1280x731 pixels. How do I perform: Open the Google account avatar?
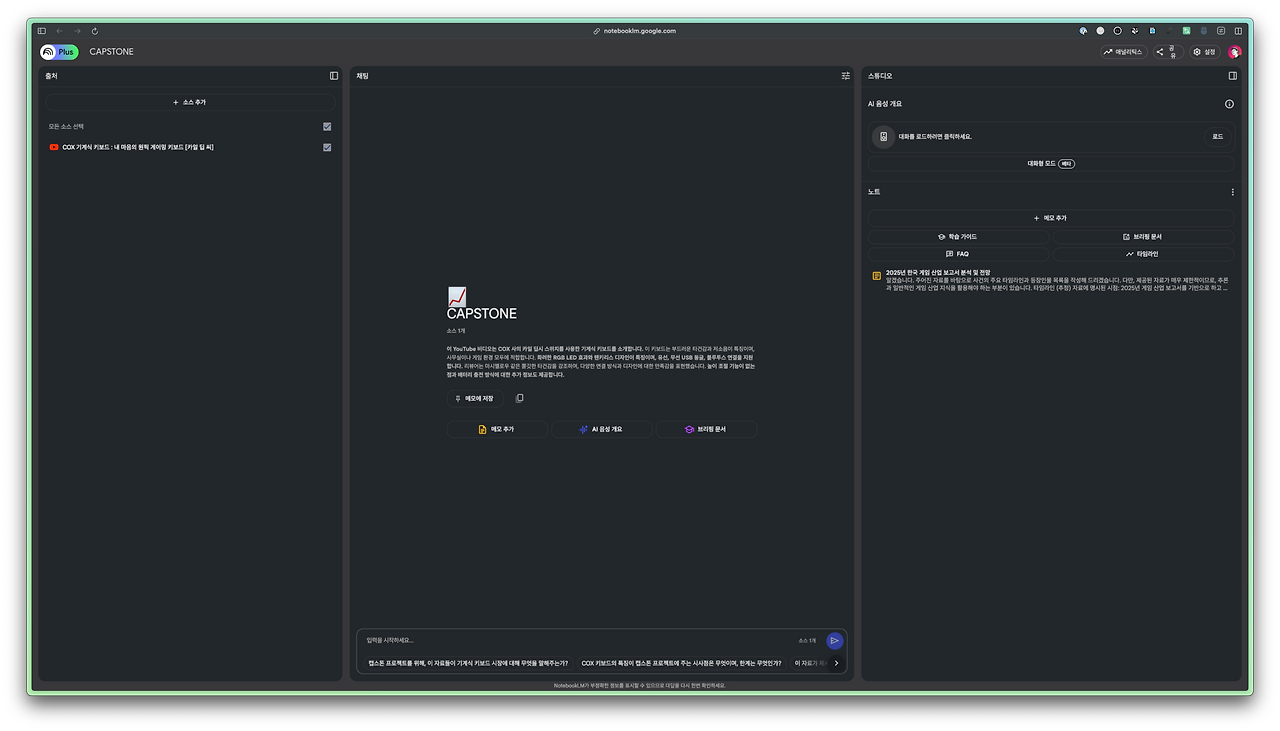tap(1235, 52)
